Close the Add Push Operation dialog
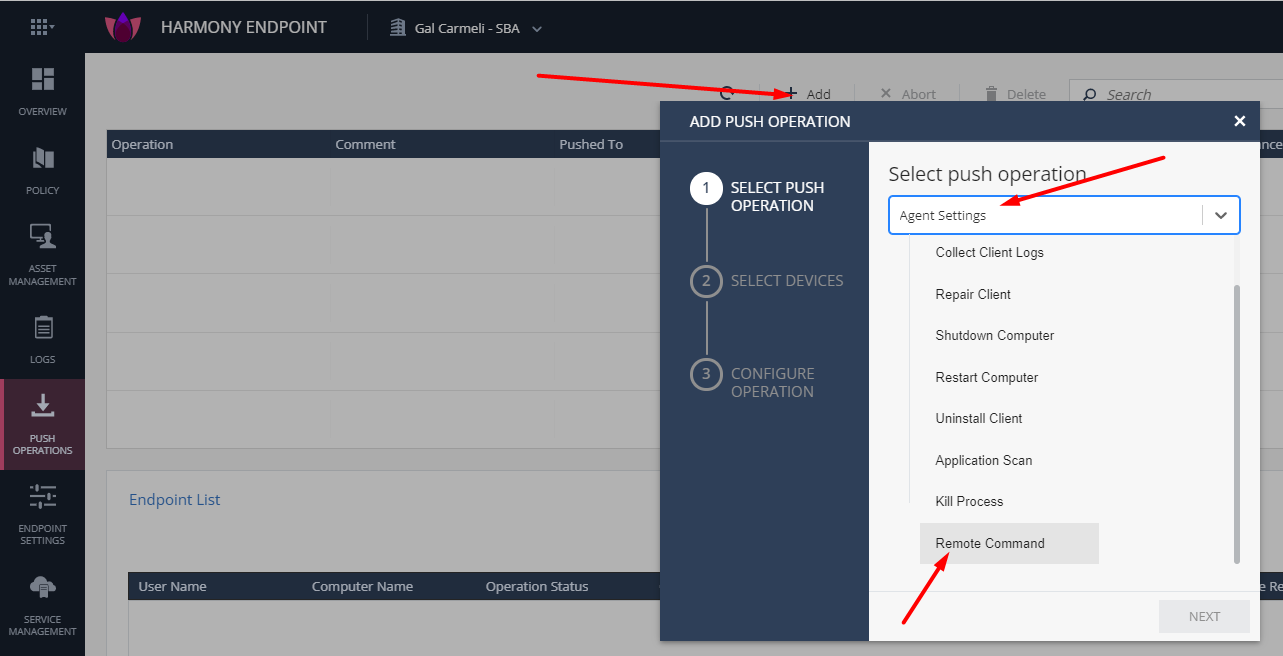The image size is (1283, 656). point(1240,121)
